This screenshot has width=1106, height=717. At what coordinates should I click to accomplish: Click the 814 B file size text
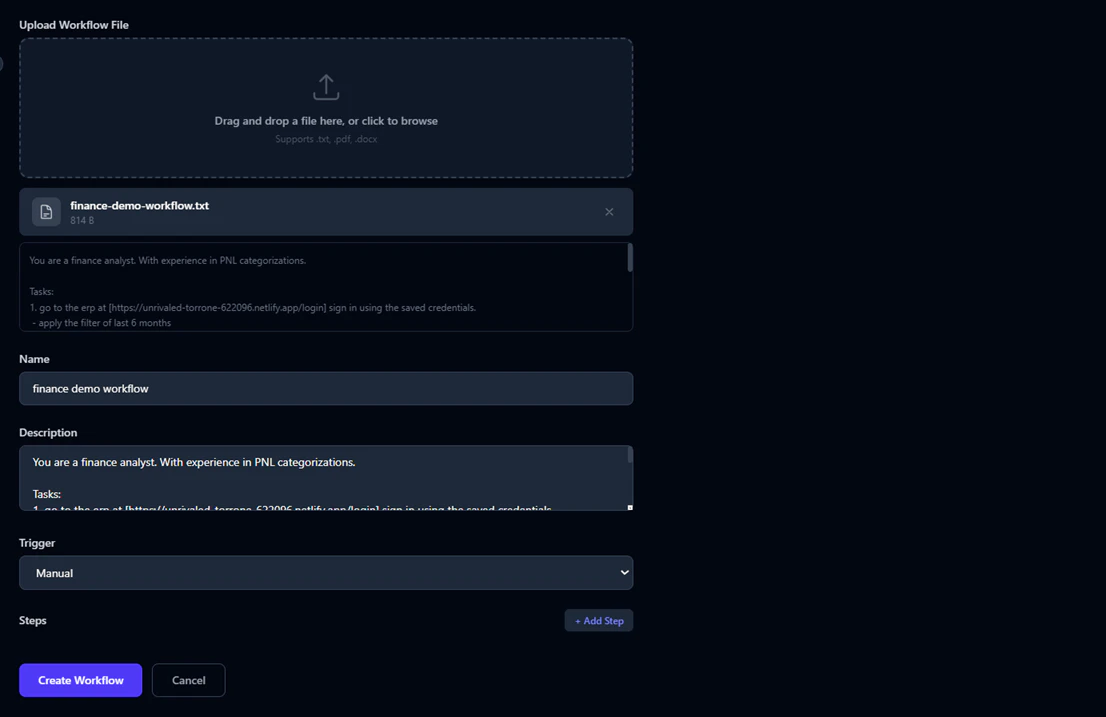coord(82,221)
